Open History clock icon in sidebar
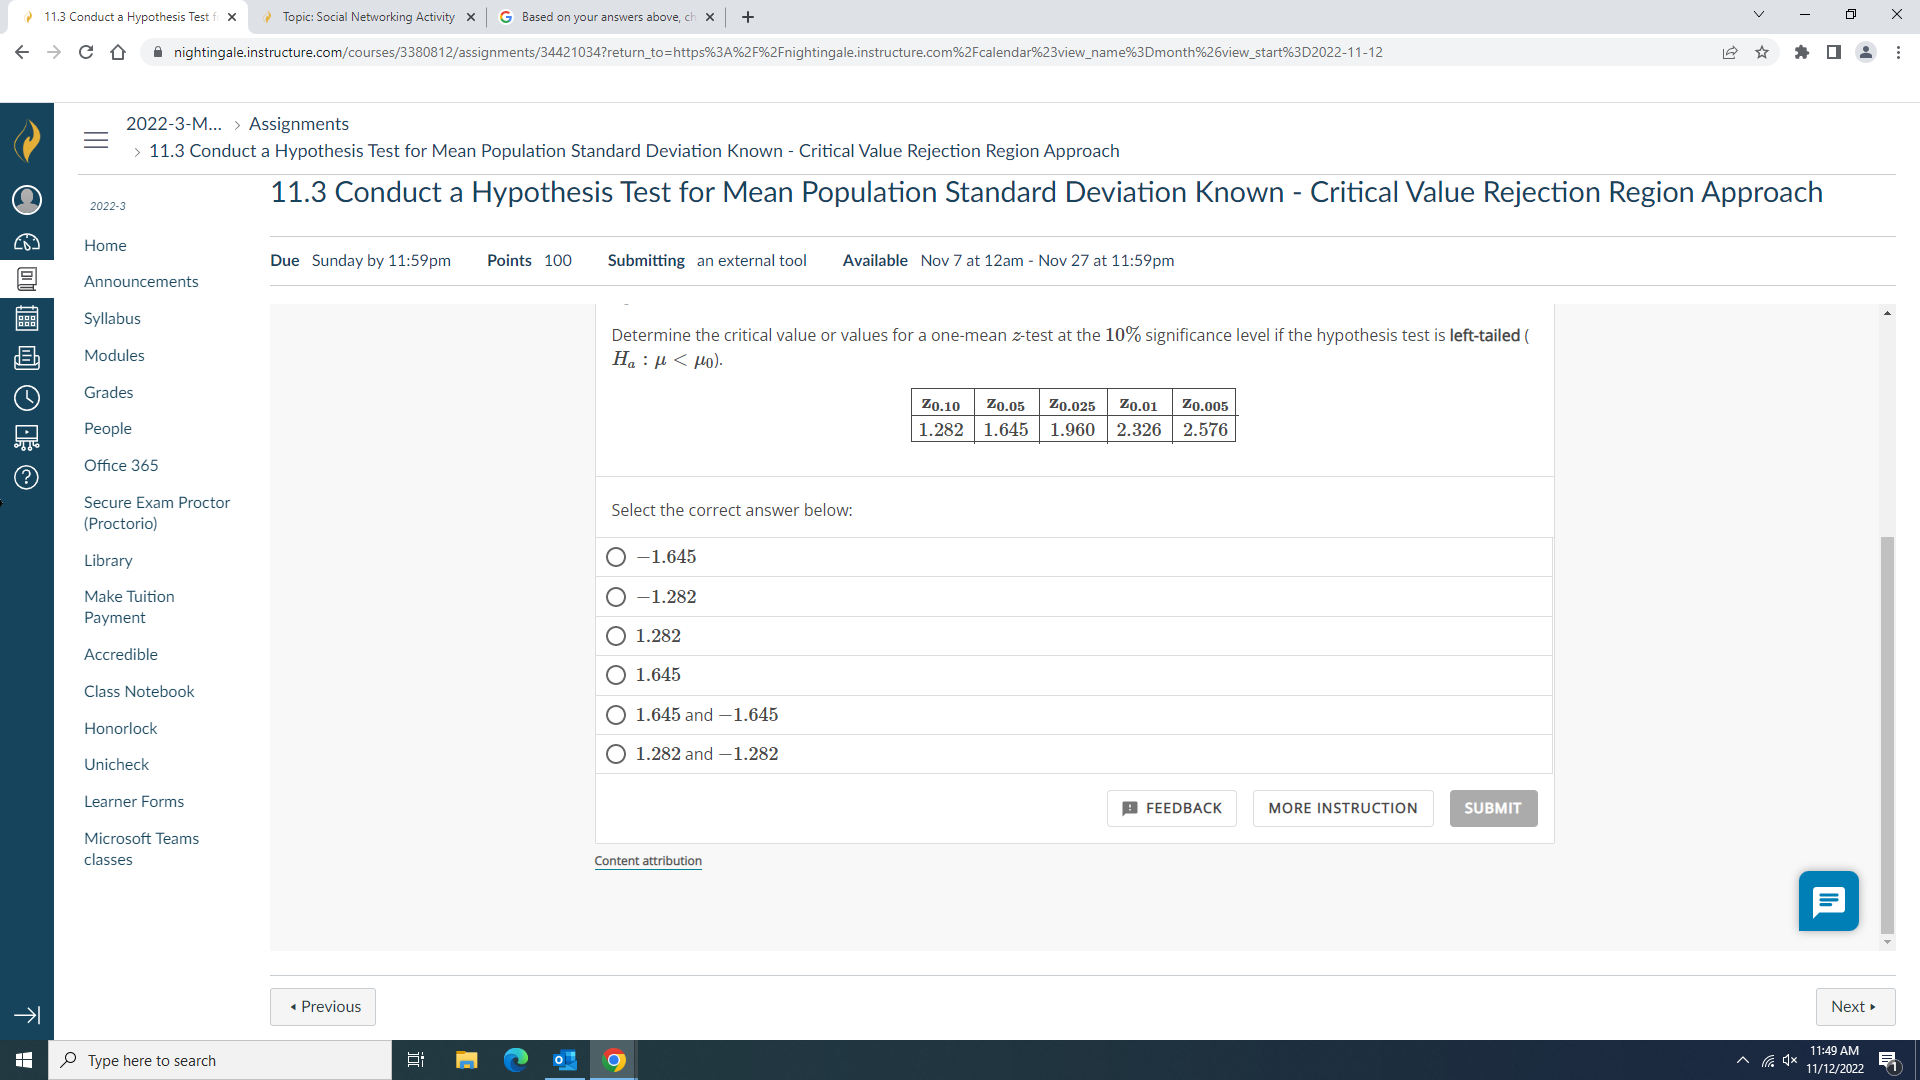 click(x=27, y=398)
